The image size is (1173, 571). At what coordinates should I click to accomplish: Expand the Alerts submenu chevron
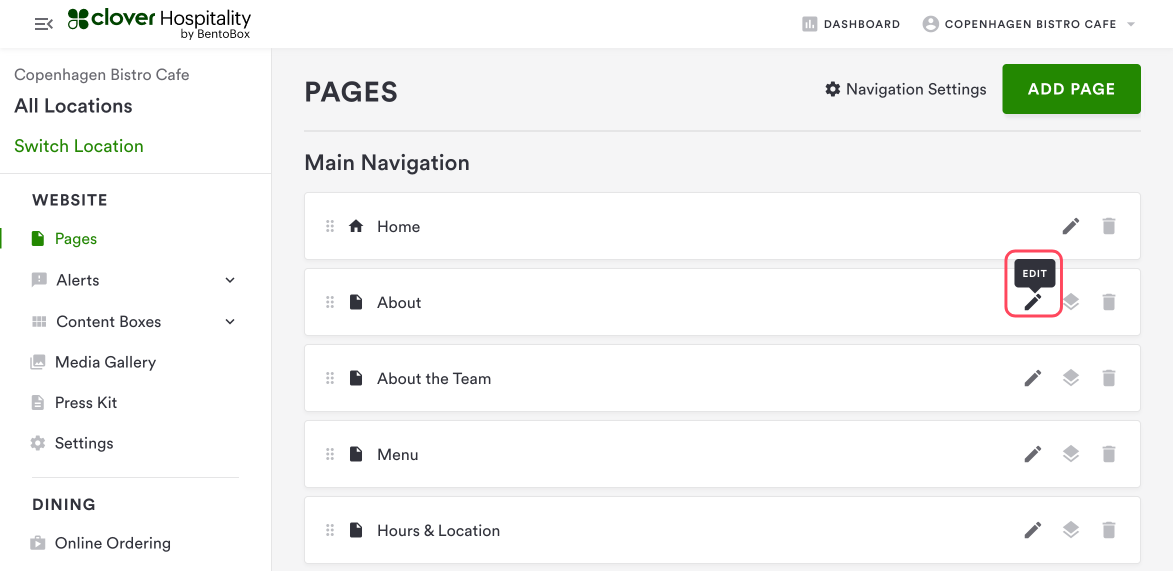pos(230,280)
